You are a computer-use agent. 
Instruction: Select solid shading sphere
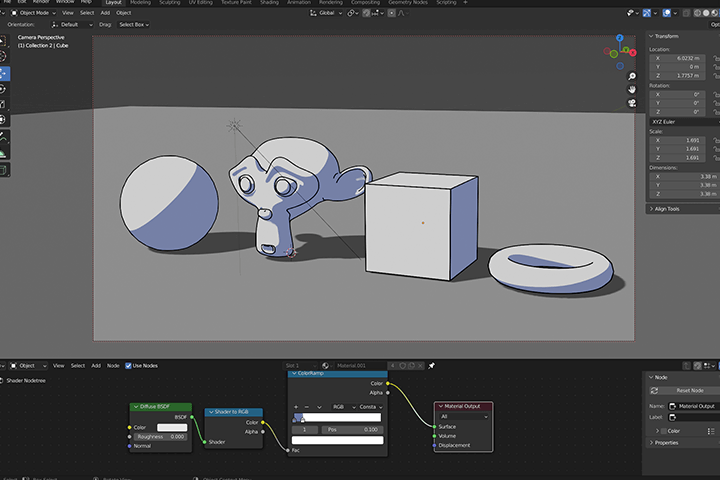point(706,13)
